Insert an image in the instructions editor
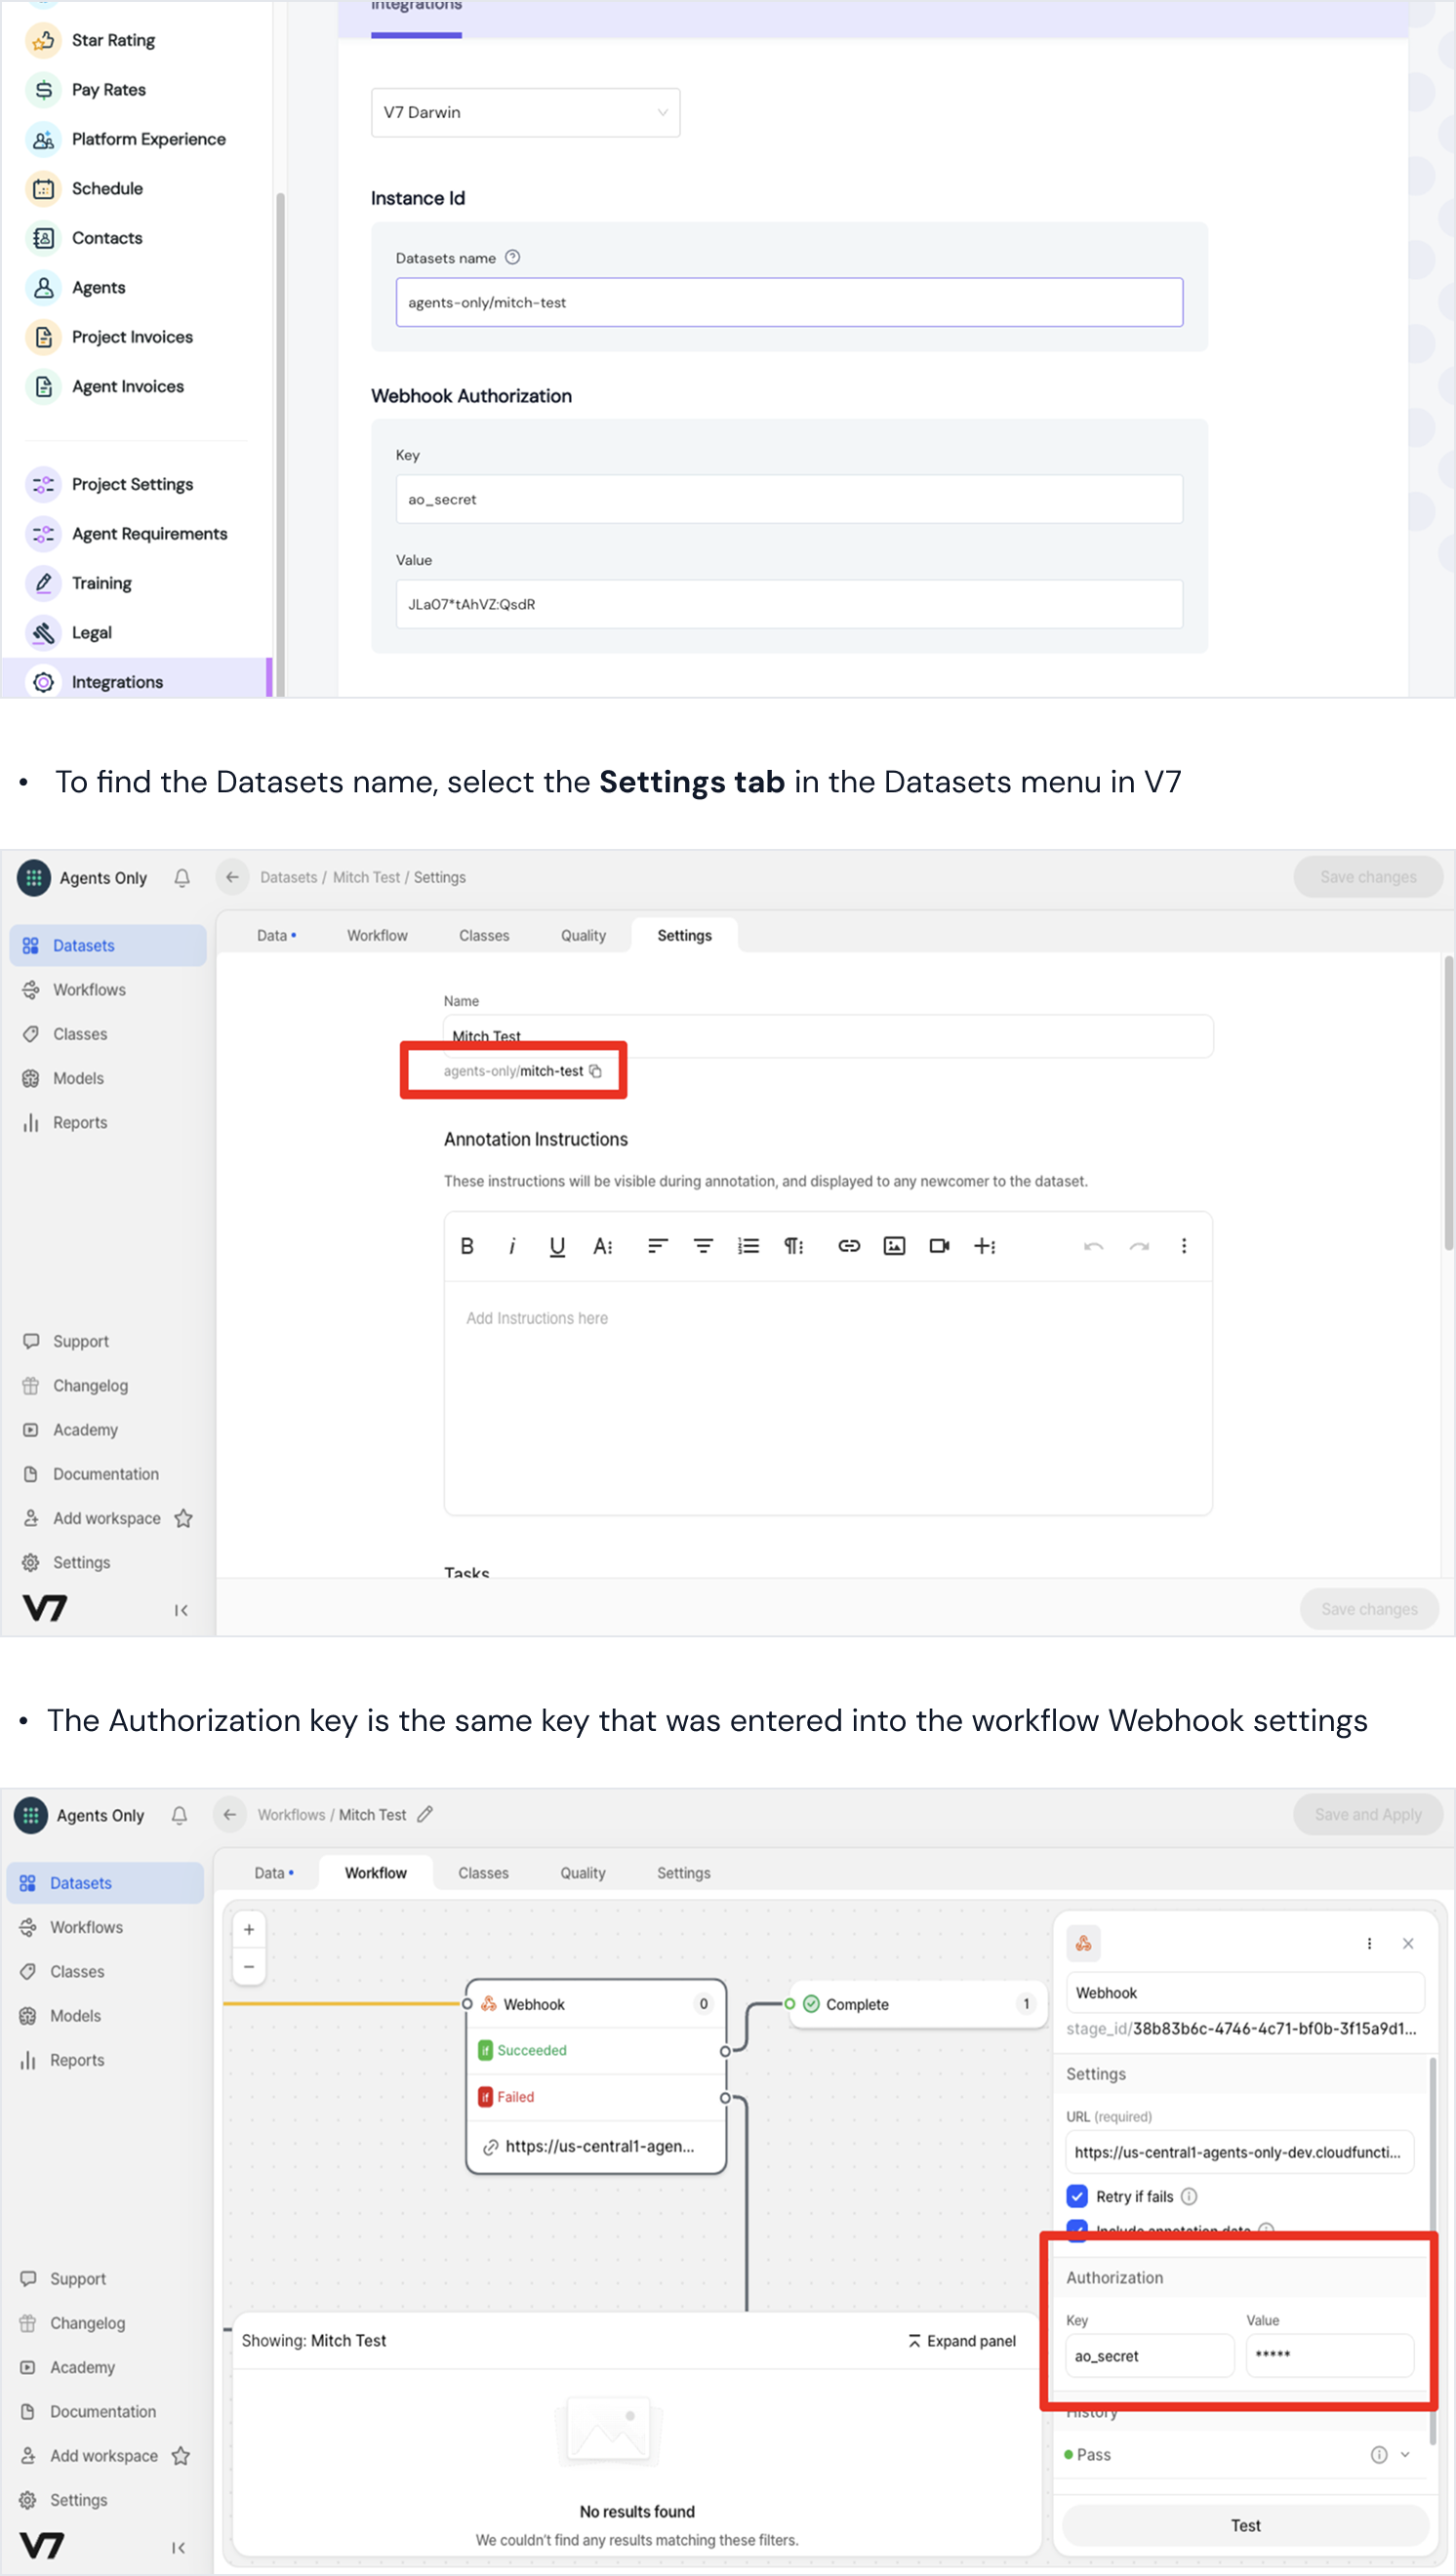 click(x=894, y=1245)
